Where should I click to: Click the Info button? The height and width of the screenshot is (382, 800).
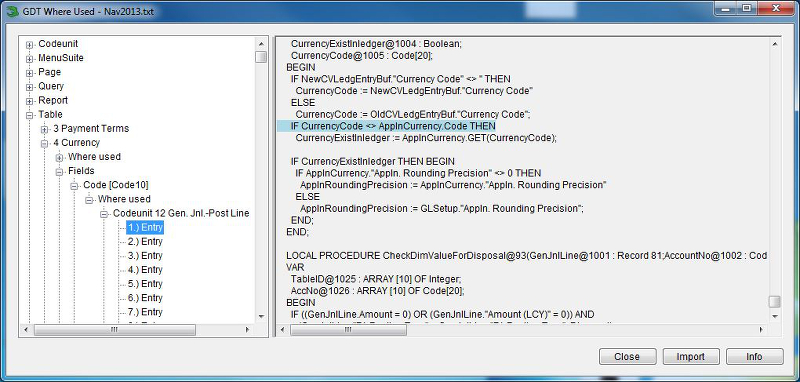[754, 356]
